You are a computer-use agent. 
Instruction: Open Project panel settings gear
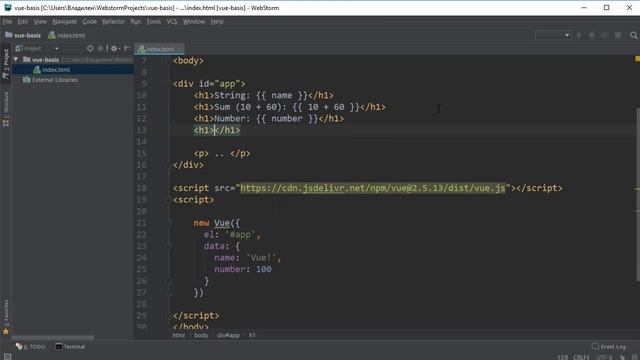click(115, 49)
